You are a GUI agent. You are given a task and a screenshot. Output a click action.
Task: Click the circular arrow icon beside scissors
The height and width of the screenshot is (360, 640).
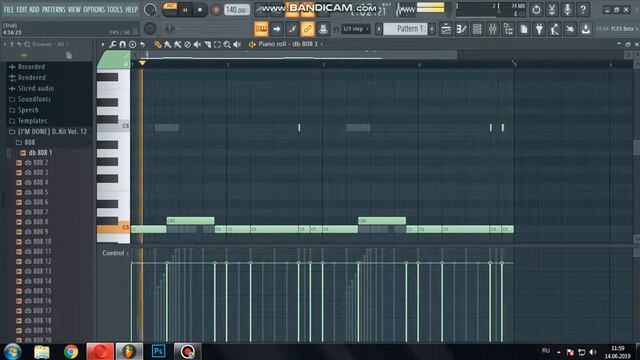536,9
